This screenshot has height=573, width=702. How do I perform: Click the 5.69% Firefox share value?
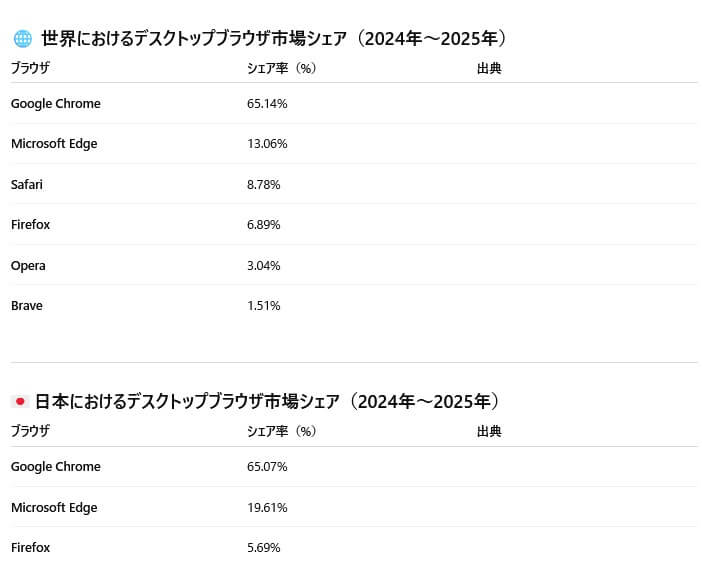point(264,547)
